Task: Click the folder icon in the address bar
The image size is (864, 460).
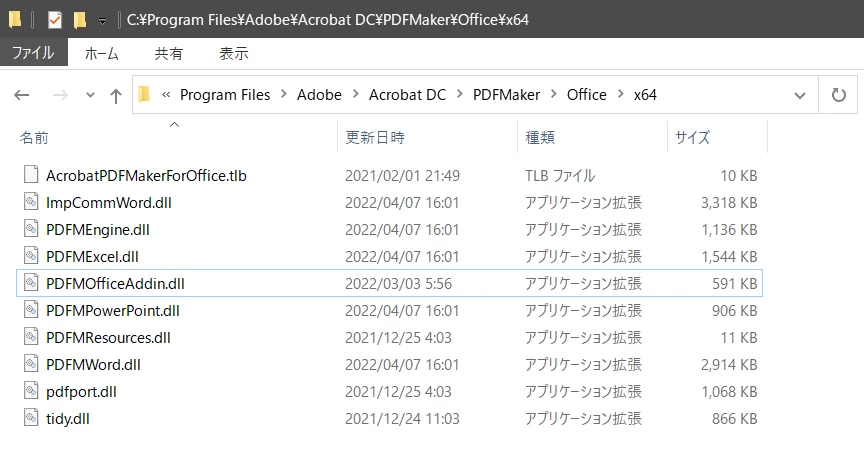Action: pyautogui.click(x=144, y=95)
